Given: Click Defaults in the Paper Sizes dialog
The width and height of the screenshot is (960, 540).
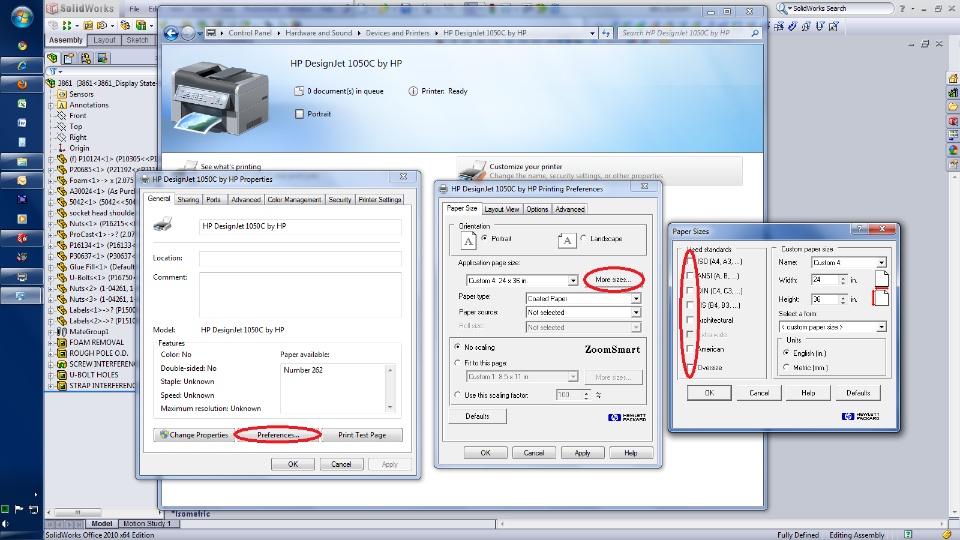Looking at the screenshot, I should (x=858, y=392).
